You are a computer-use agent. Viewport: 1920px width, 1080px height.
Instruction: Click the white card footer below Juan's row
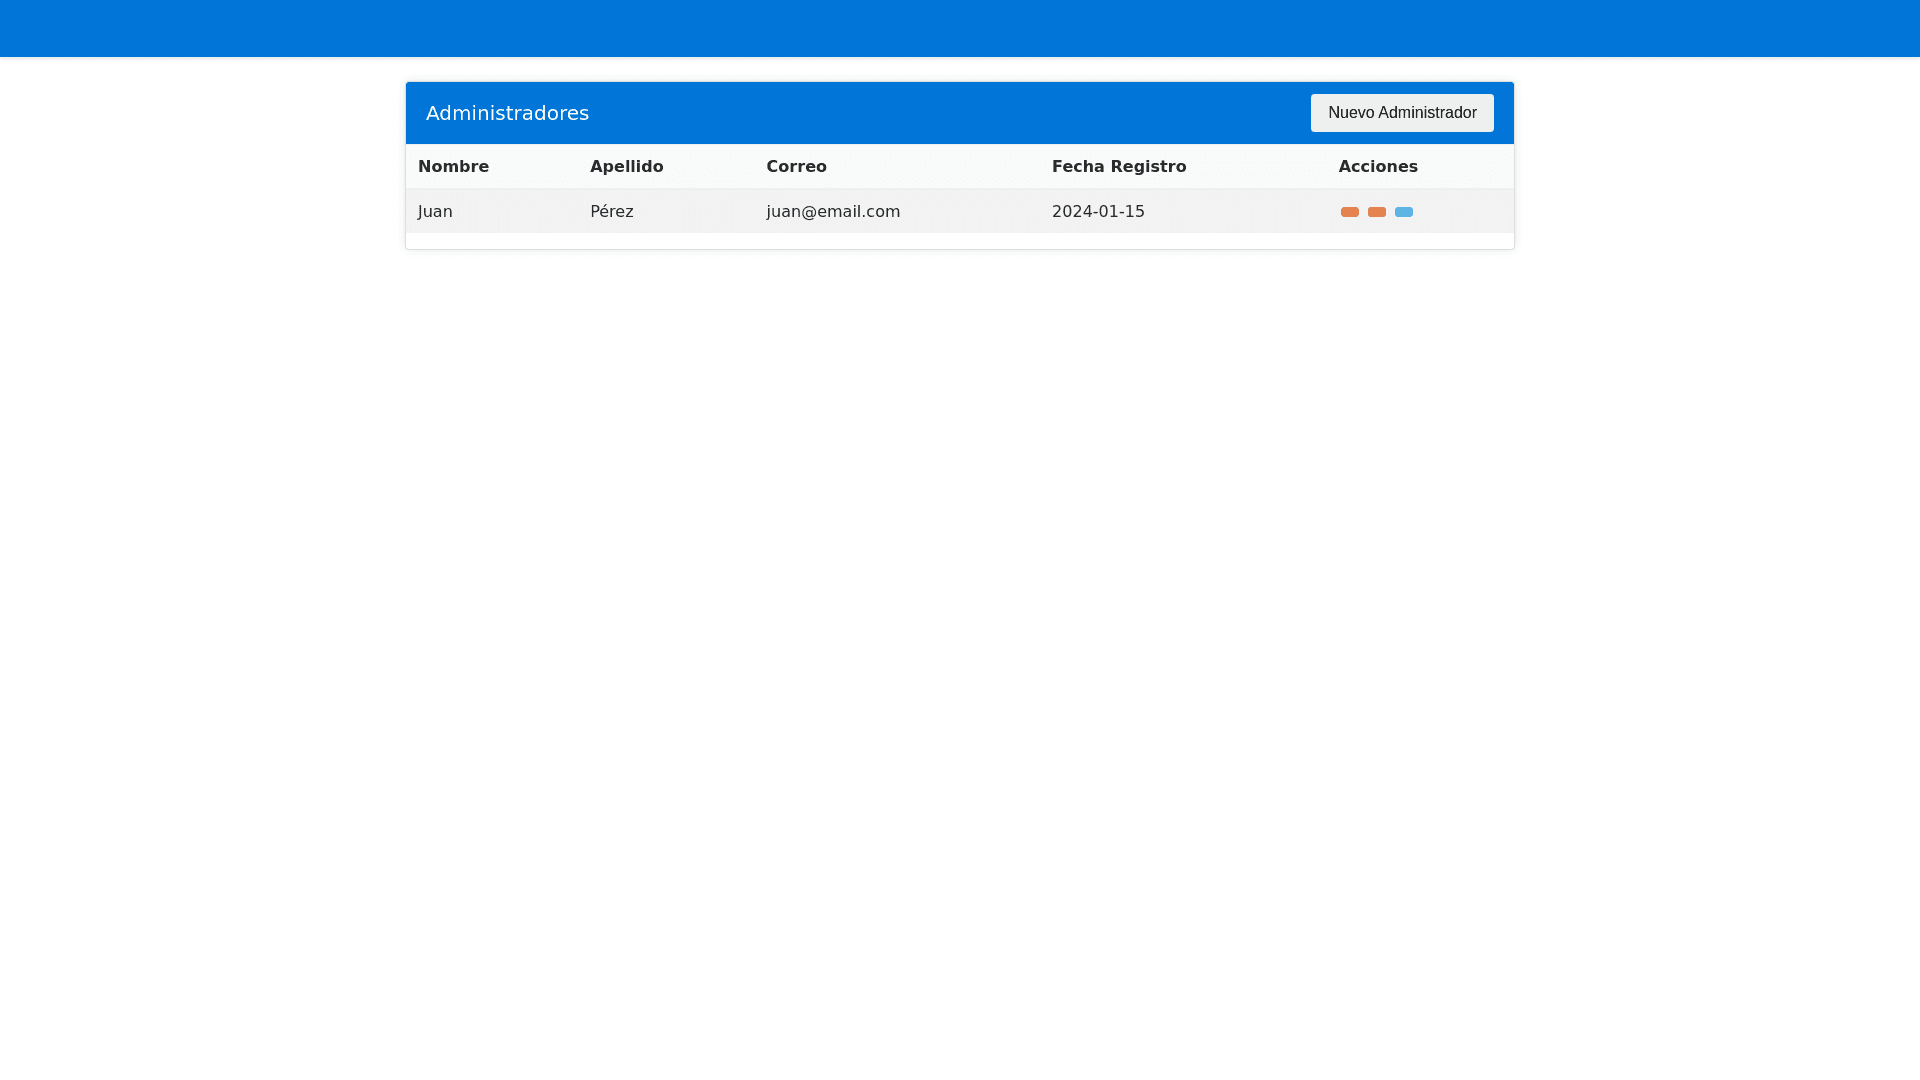pyautogui.click(x=960, y=241)
